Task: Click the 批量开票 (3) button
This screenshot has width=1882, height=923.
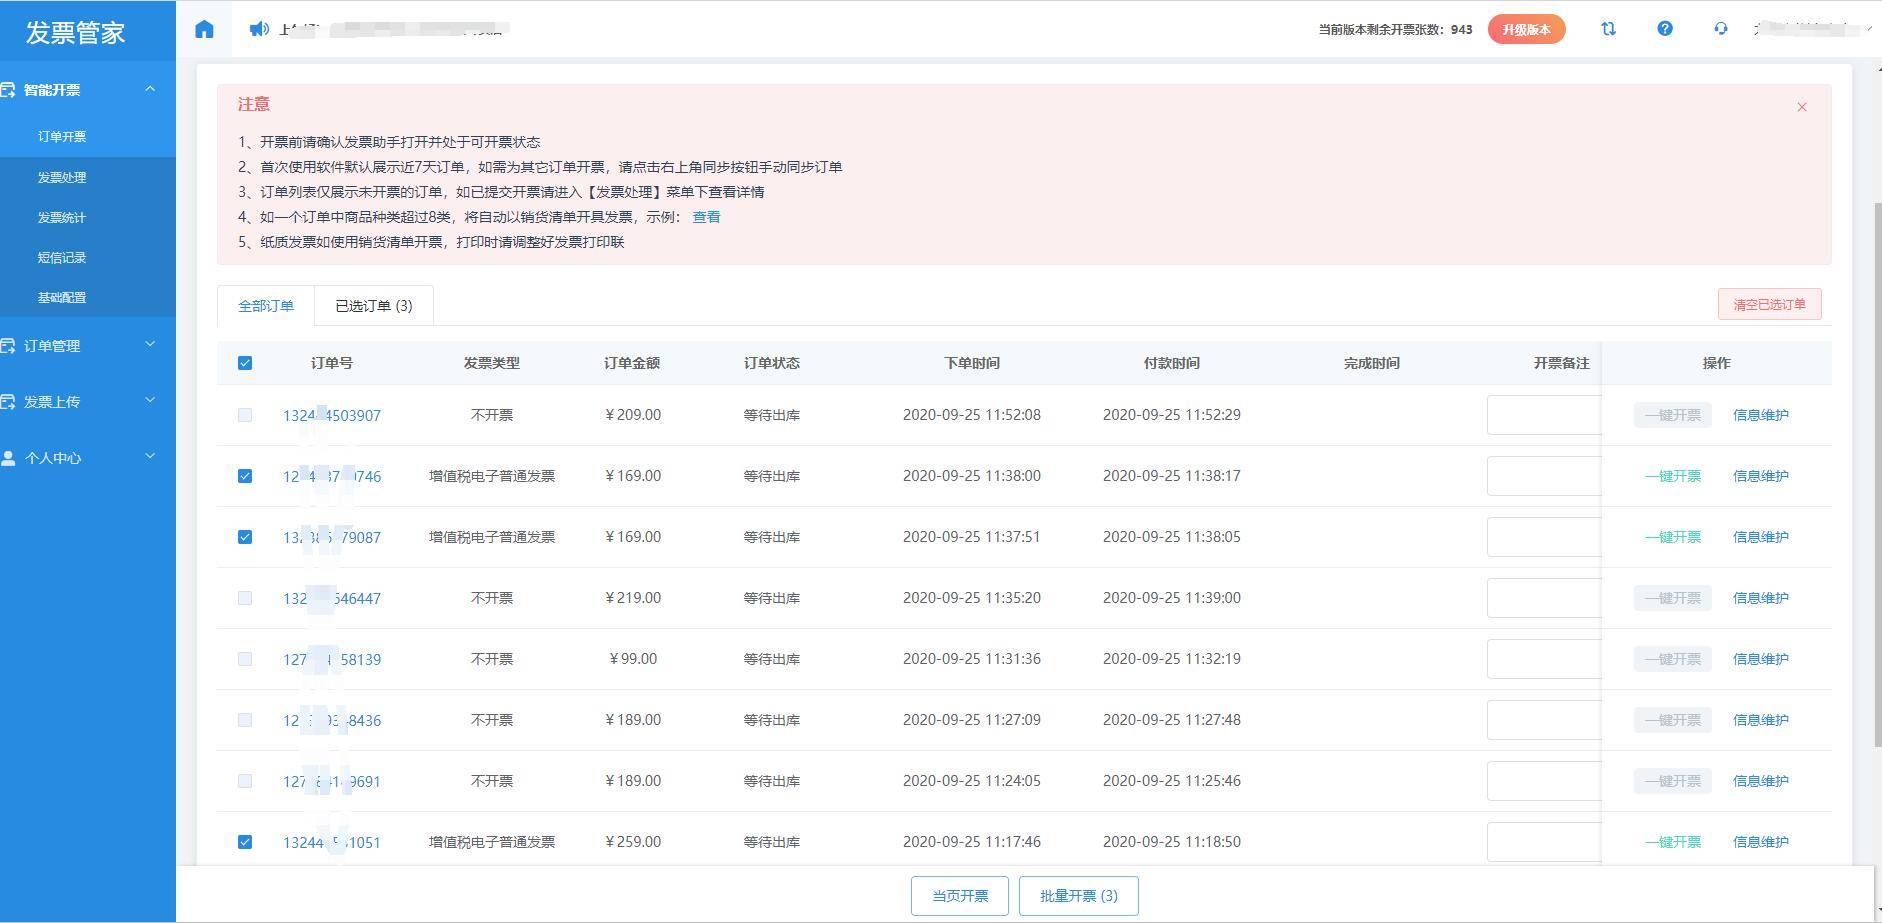Action: pos(1078,896)
